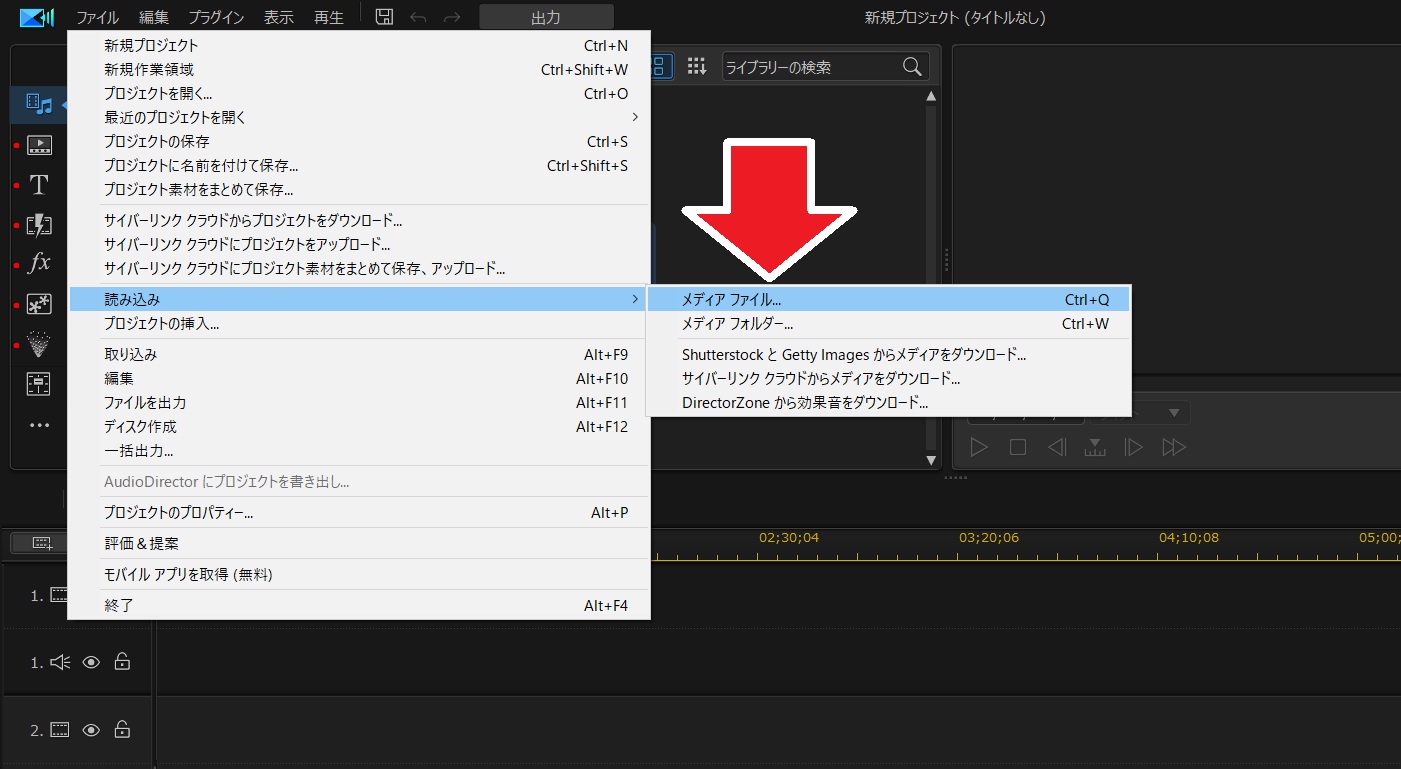Open the overlay room icon with stars
The image size is (1401, 769).
click(x=39, y=304)
